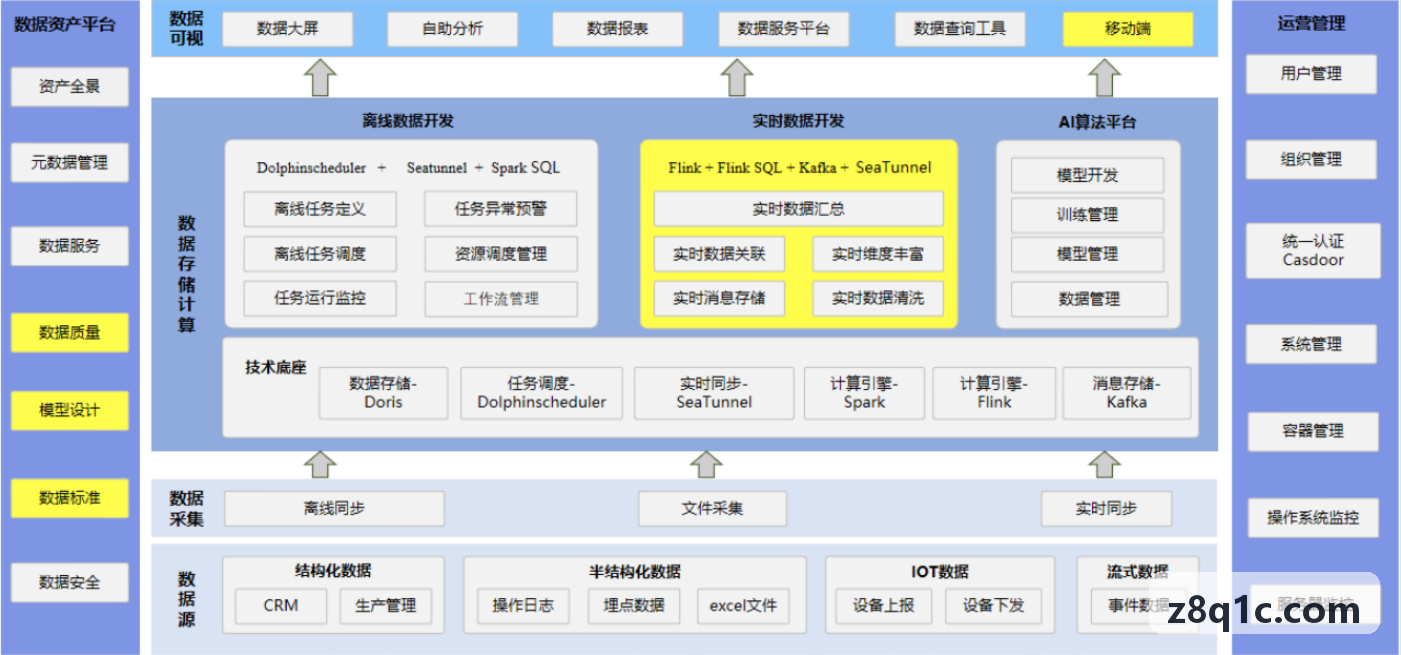Select the 自助分析 box
This screenshot has width=1401, height=655.
pos(453,29)
